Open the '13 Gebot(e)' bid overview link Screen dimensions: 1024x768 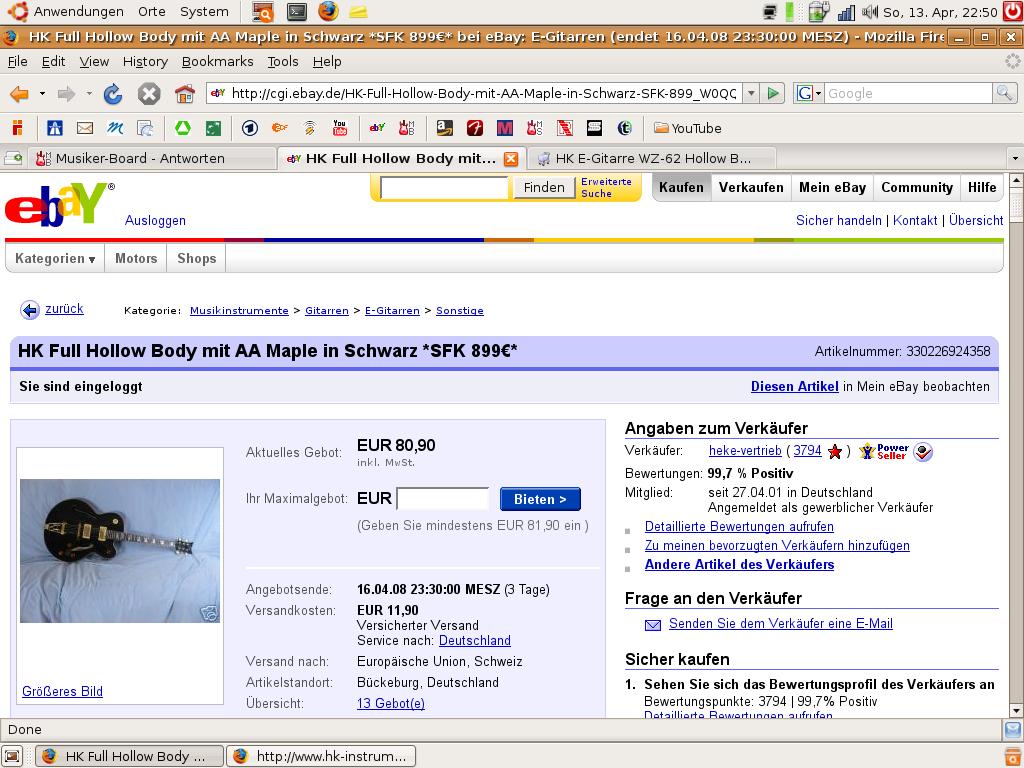391,703
